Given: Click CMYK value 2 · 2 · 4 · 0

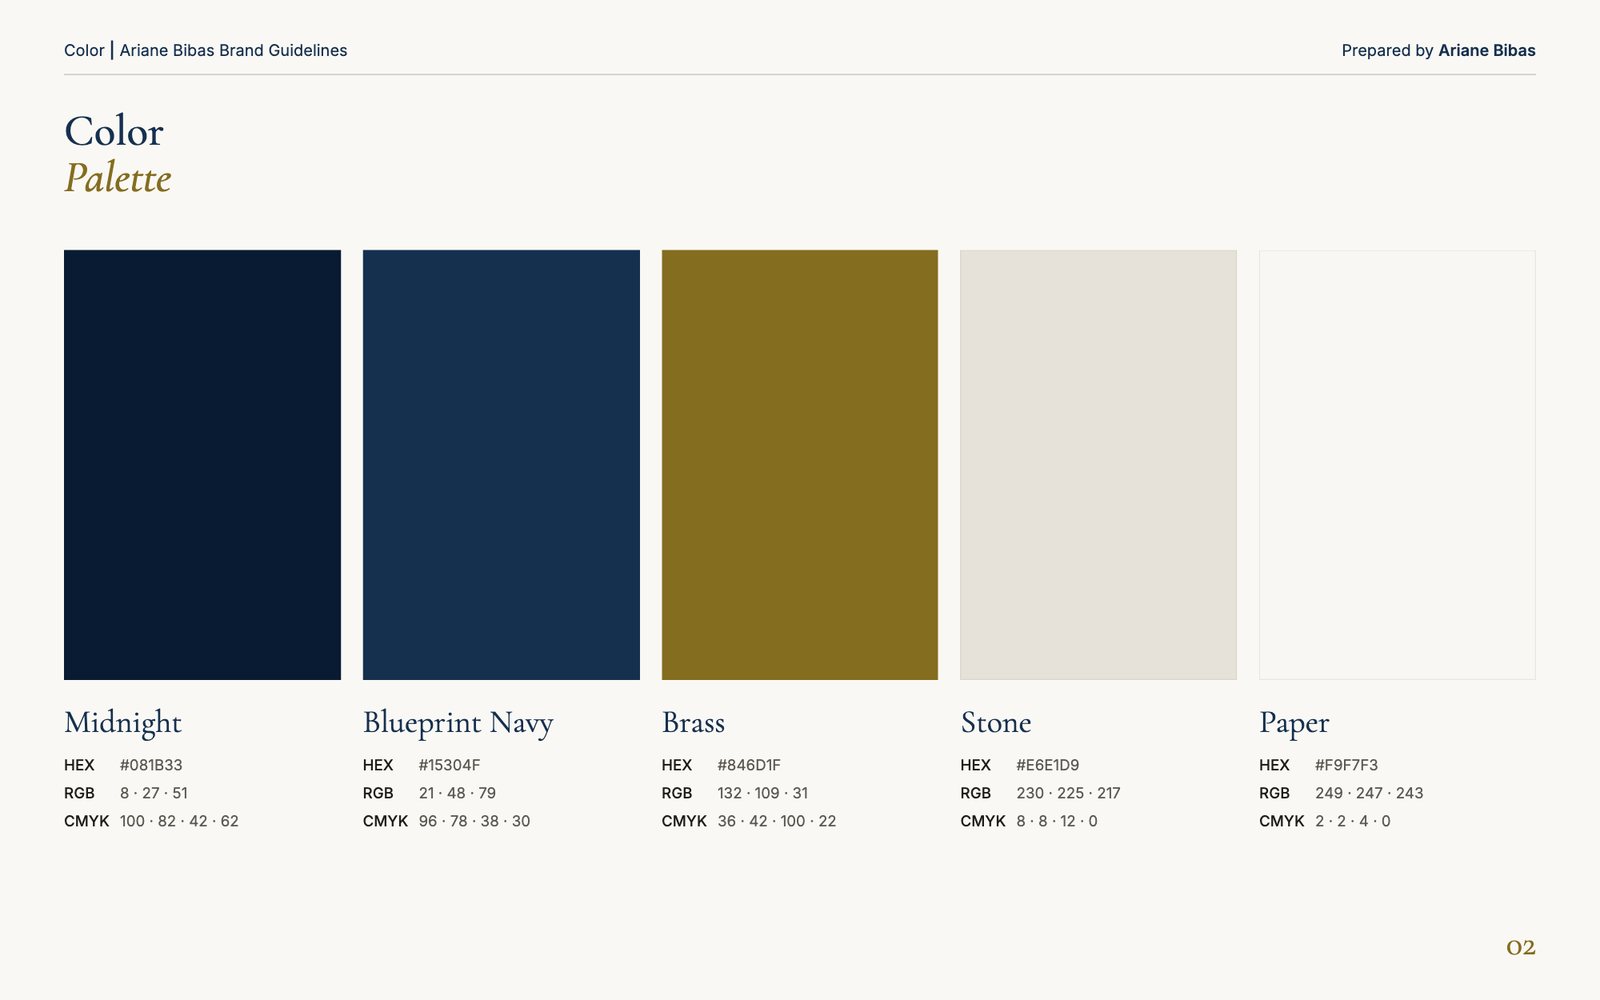Looking at the screenshot, I should (1353, 821).
